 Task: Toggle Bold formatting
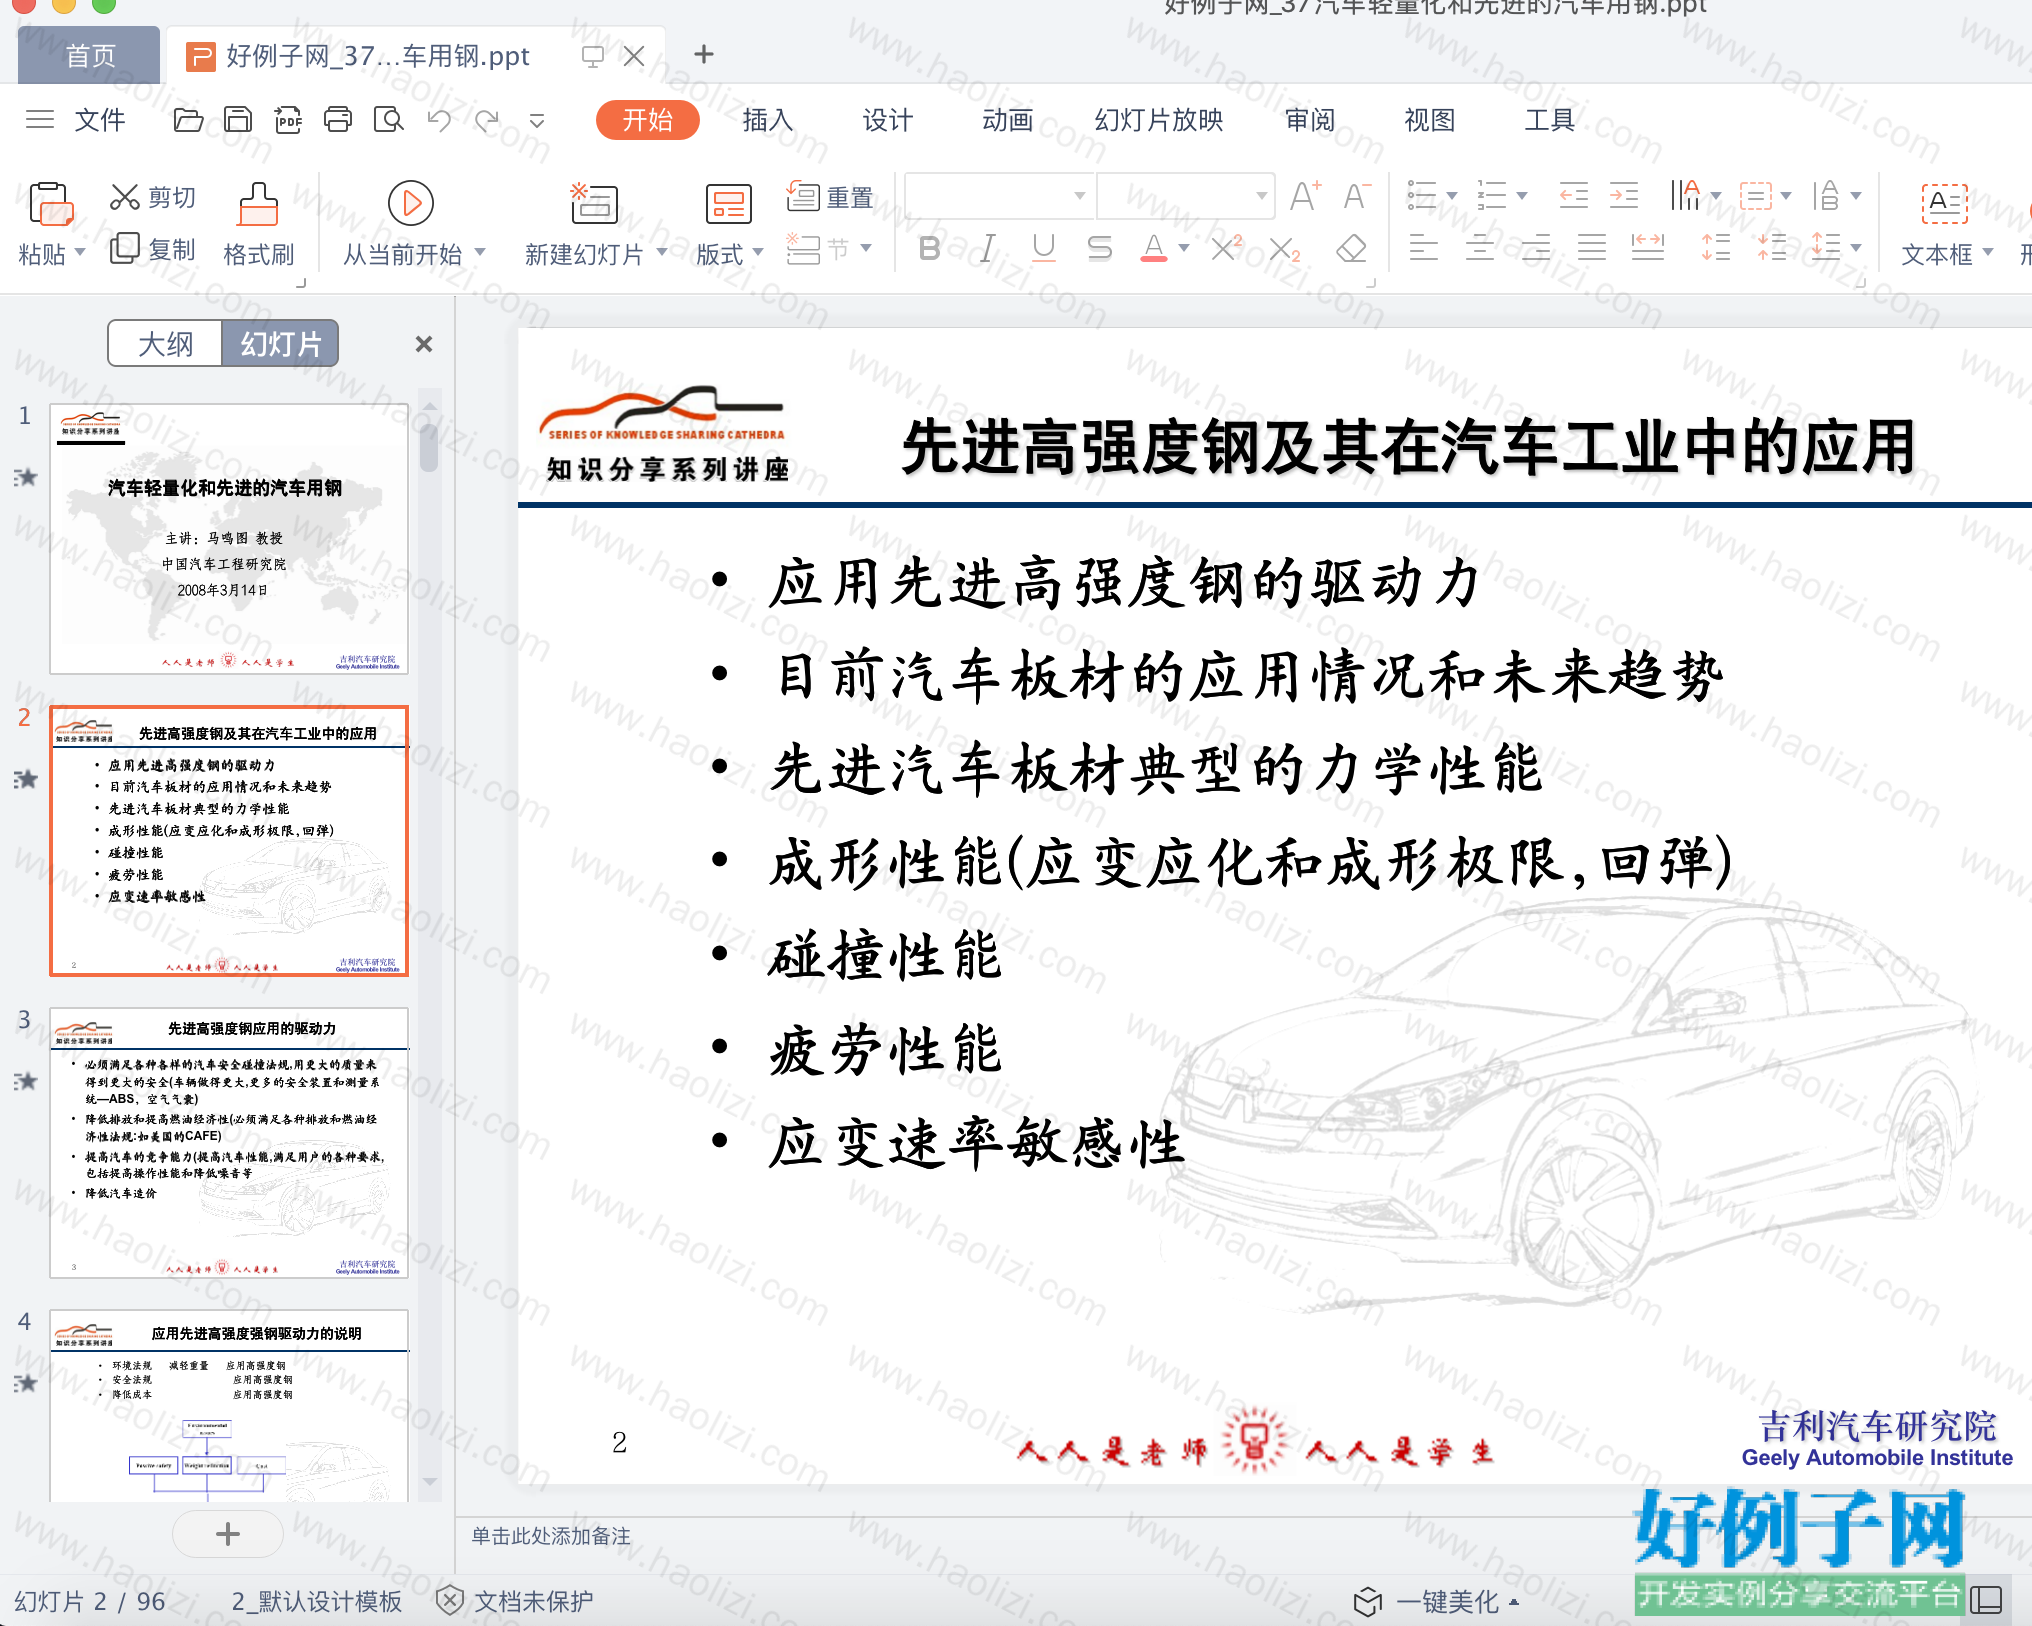click(929, 248)
